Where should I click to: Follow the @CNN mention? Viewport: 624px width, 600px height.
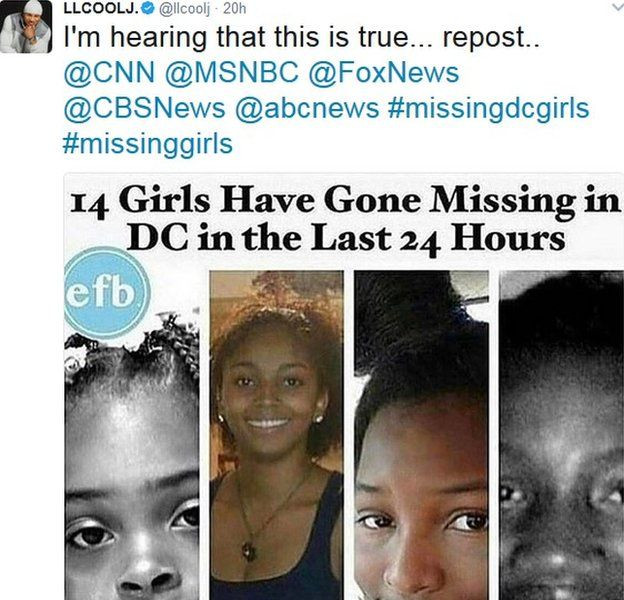(109, 73)
